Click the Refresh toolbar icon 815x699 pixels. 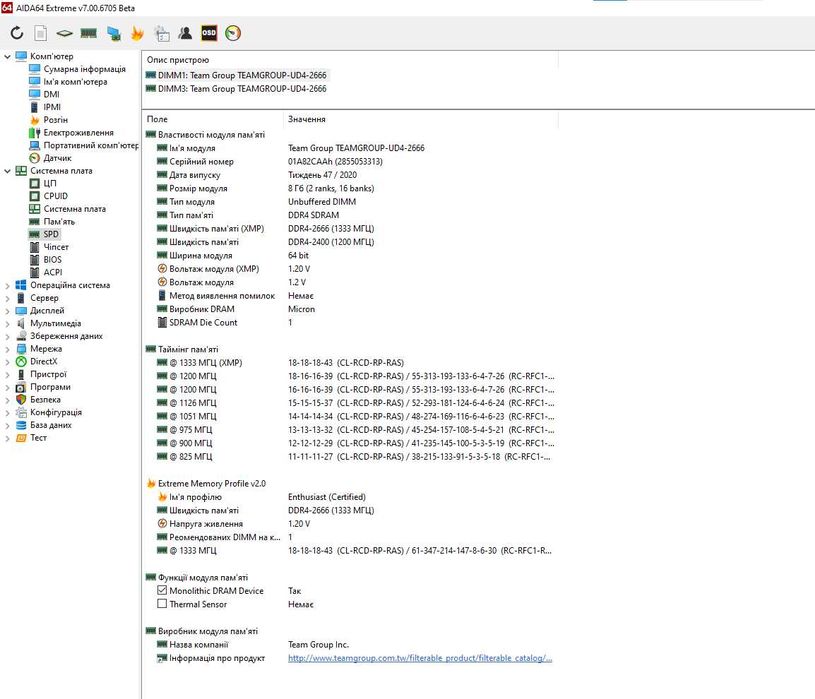click(17, 33)
